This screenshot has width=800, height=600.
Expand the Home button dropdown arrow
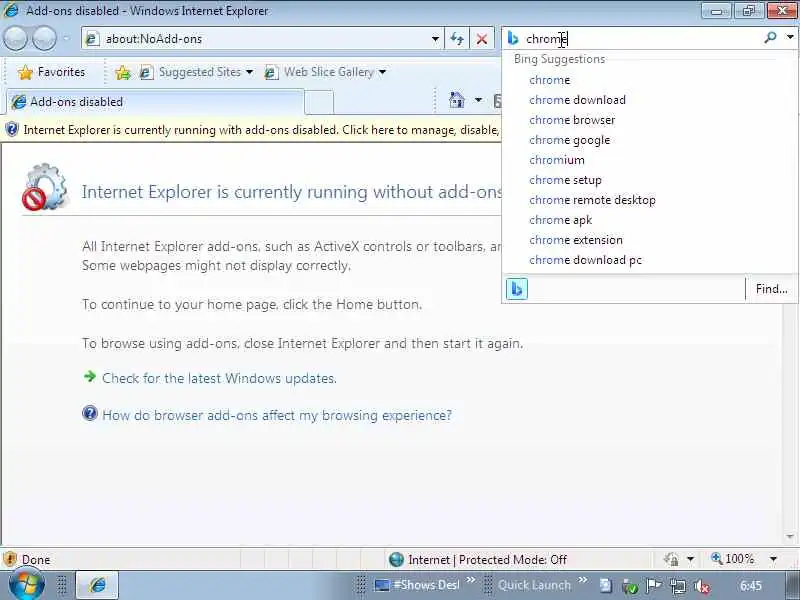coord(478,100)
